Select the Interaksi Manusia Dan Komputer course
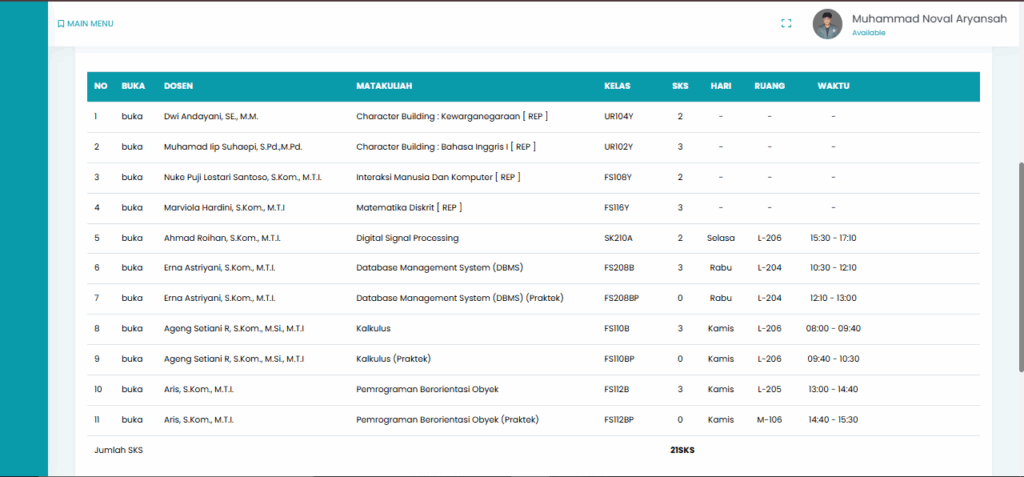This screenshot has width=1024, height=477. 438,178
